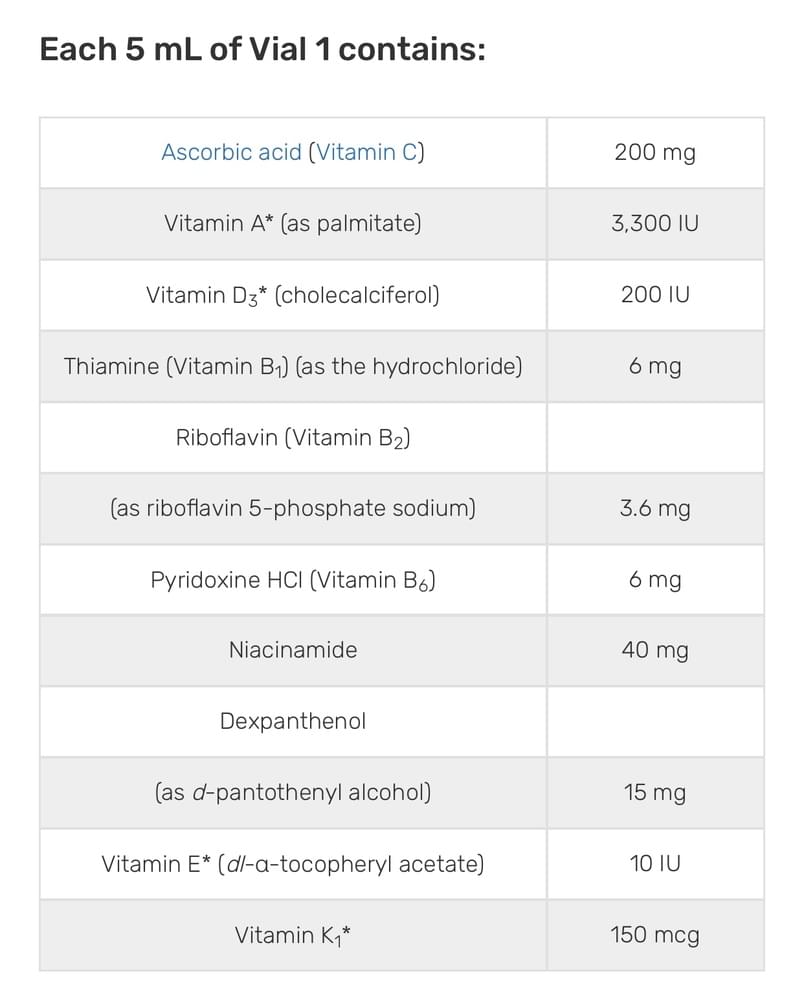Click the Vitamin D3 (cholecalciferol) cell
Image resolution: width=804 pixels, height=1000 pixels.
pyautogui.click(x=293, y=295)
